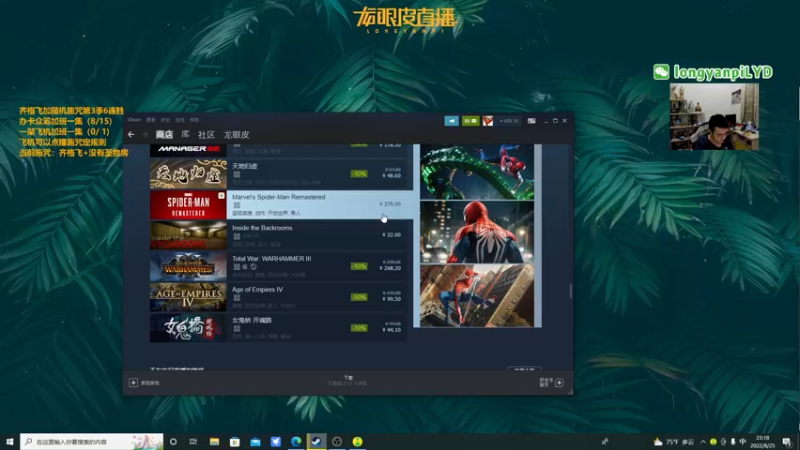Viewport: 800px width, 450px height.
Task: Click the SteamOS platform icon under Warhammer III
Action: pyautogui.click(x=253, y=267)
